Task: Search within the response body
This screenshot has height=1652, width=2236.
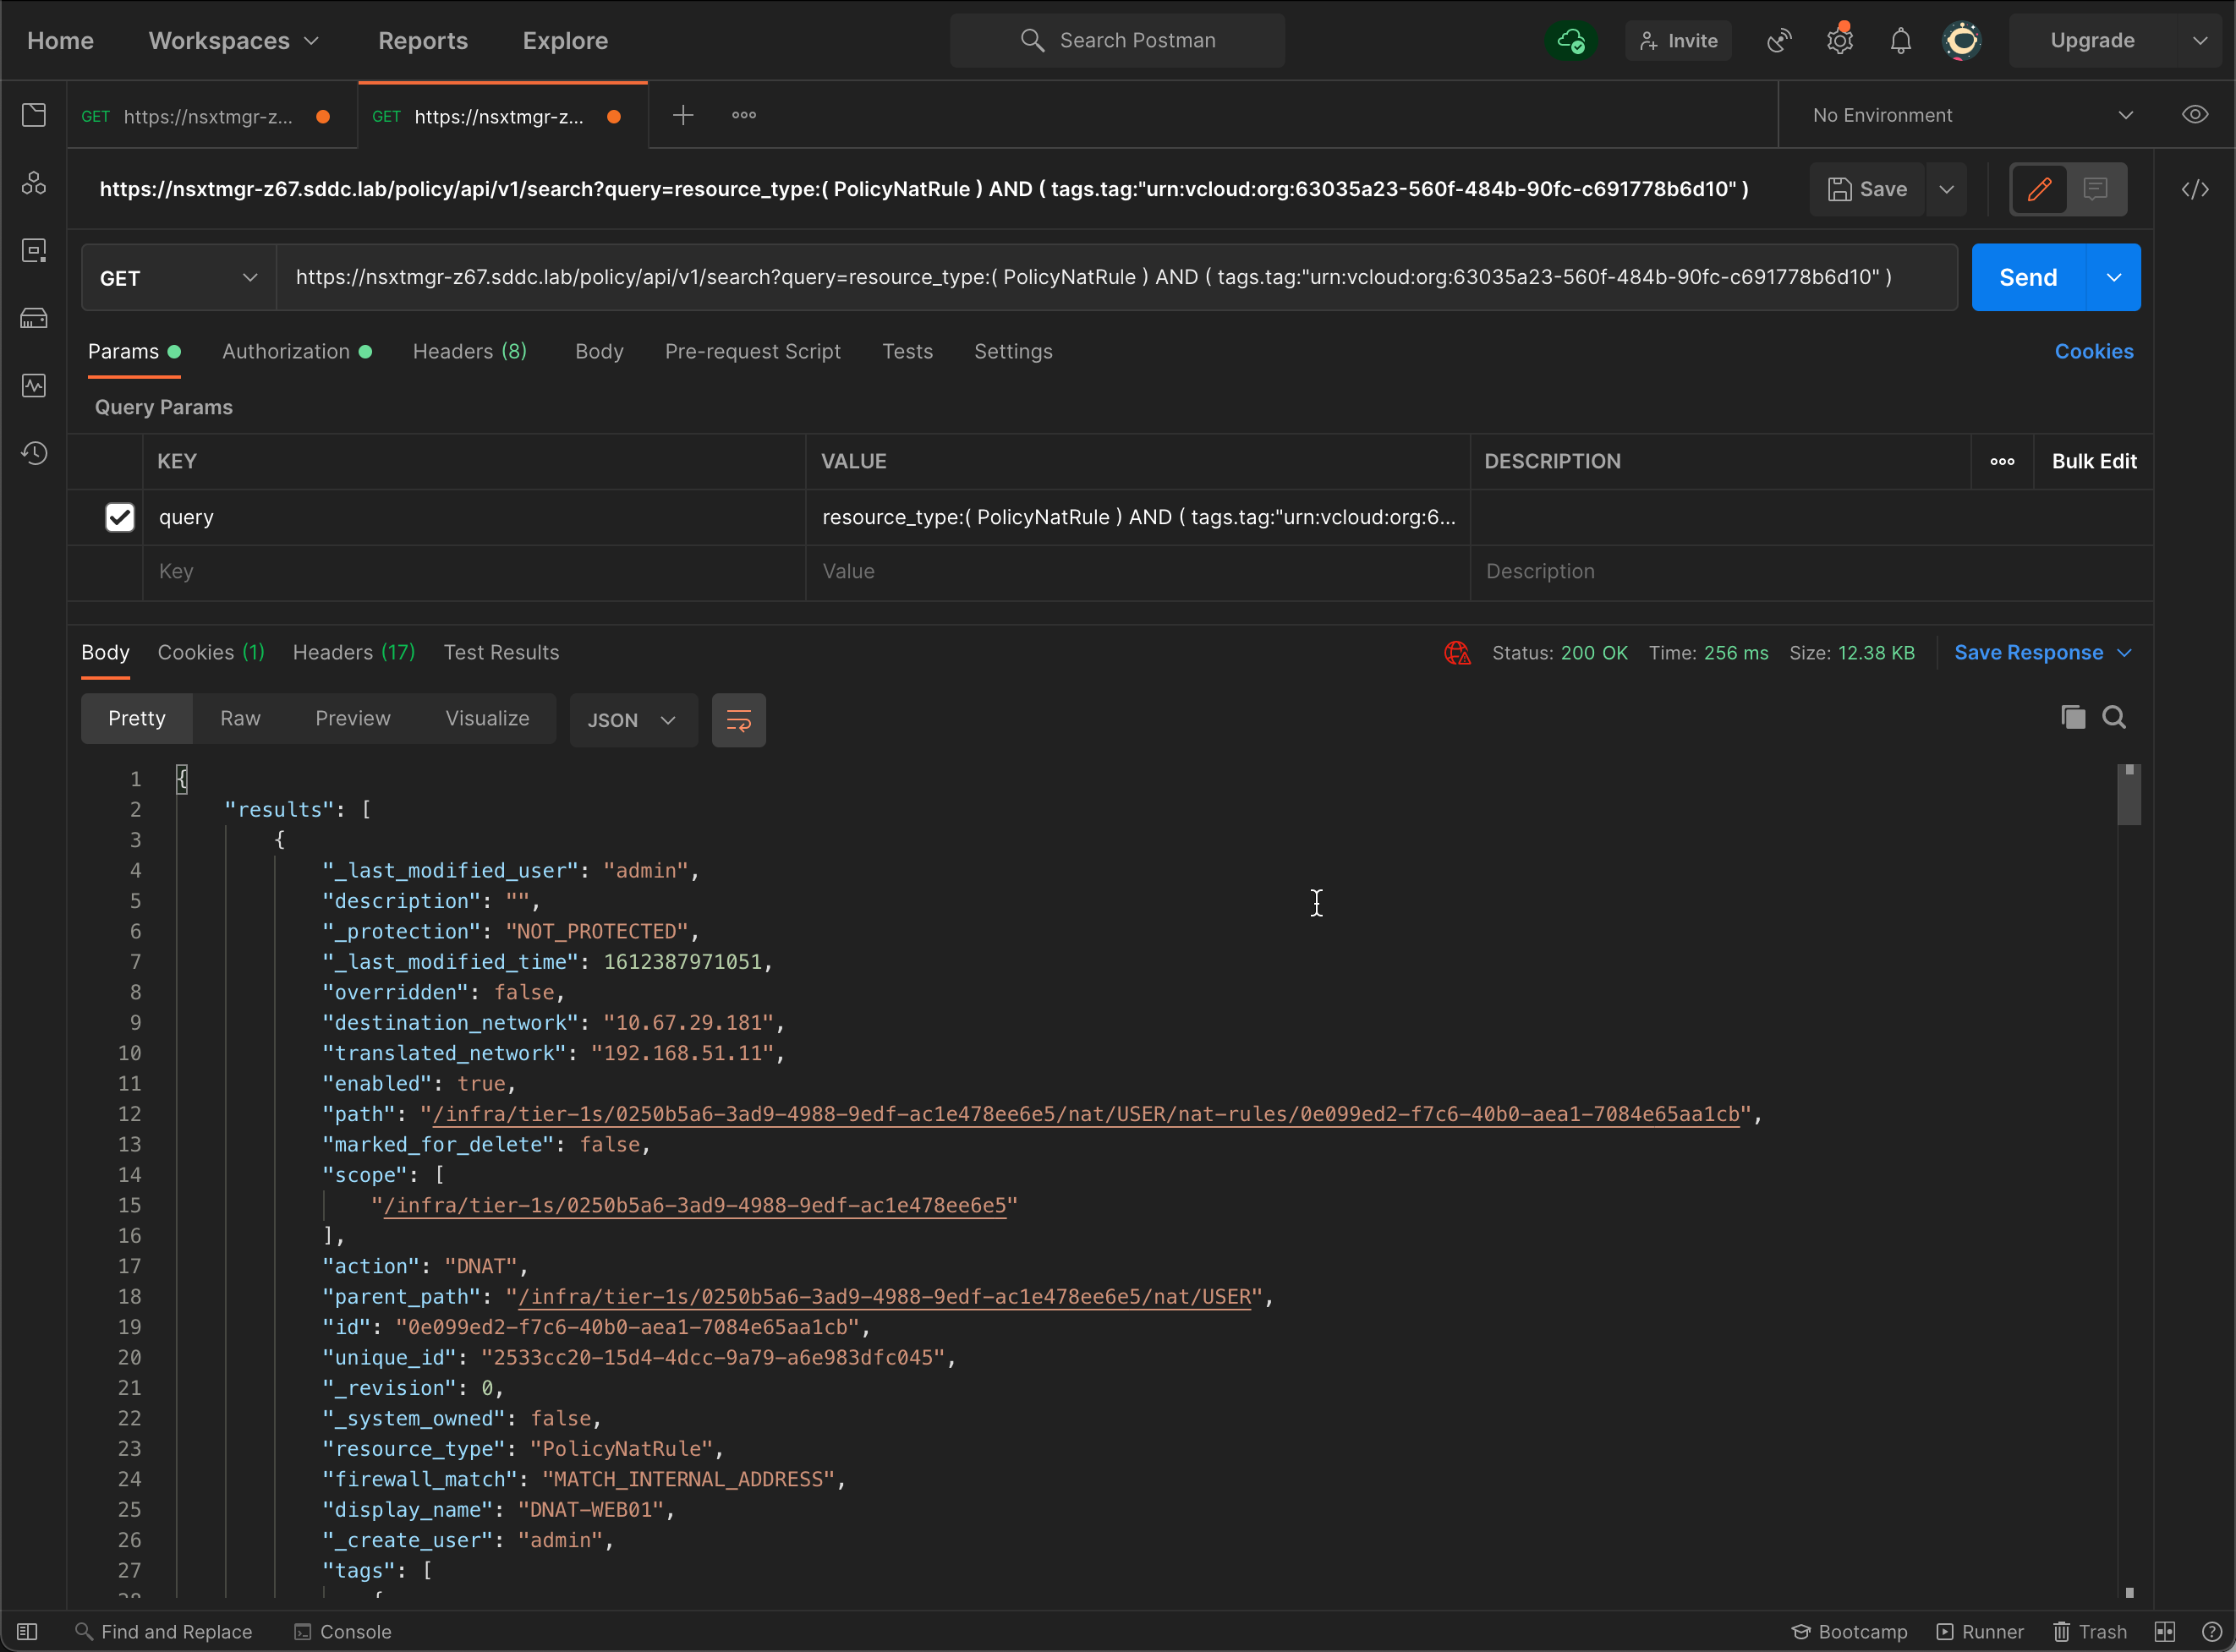Action: coord(2114,717)
